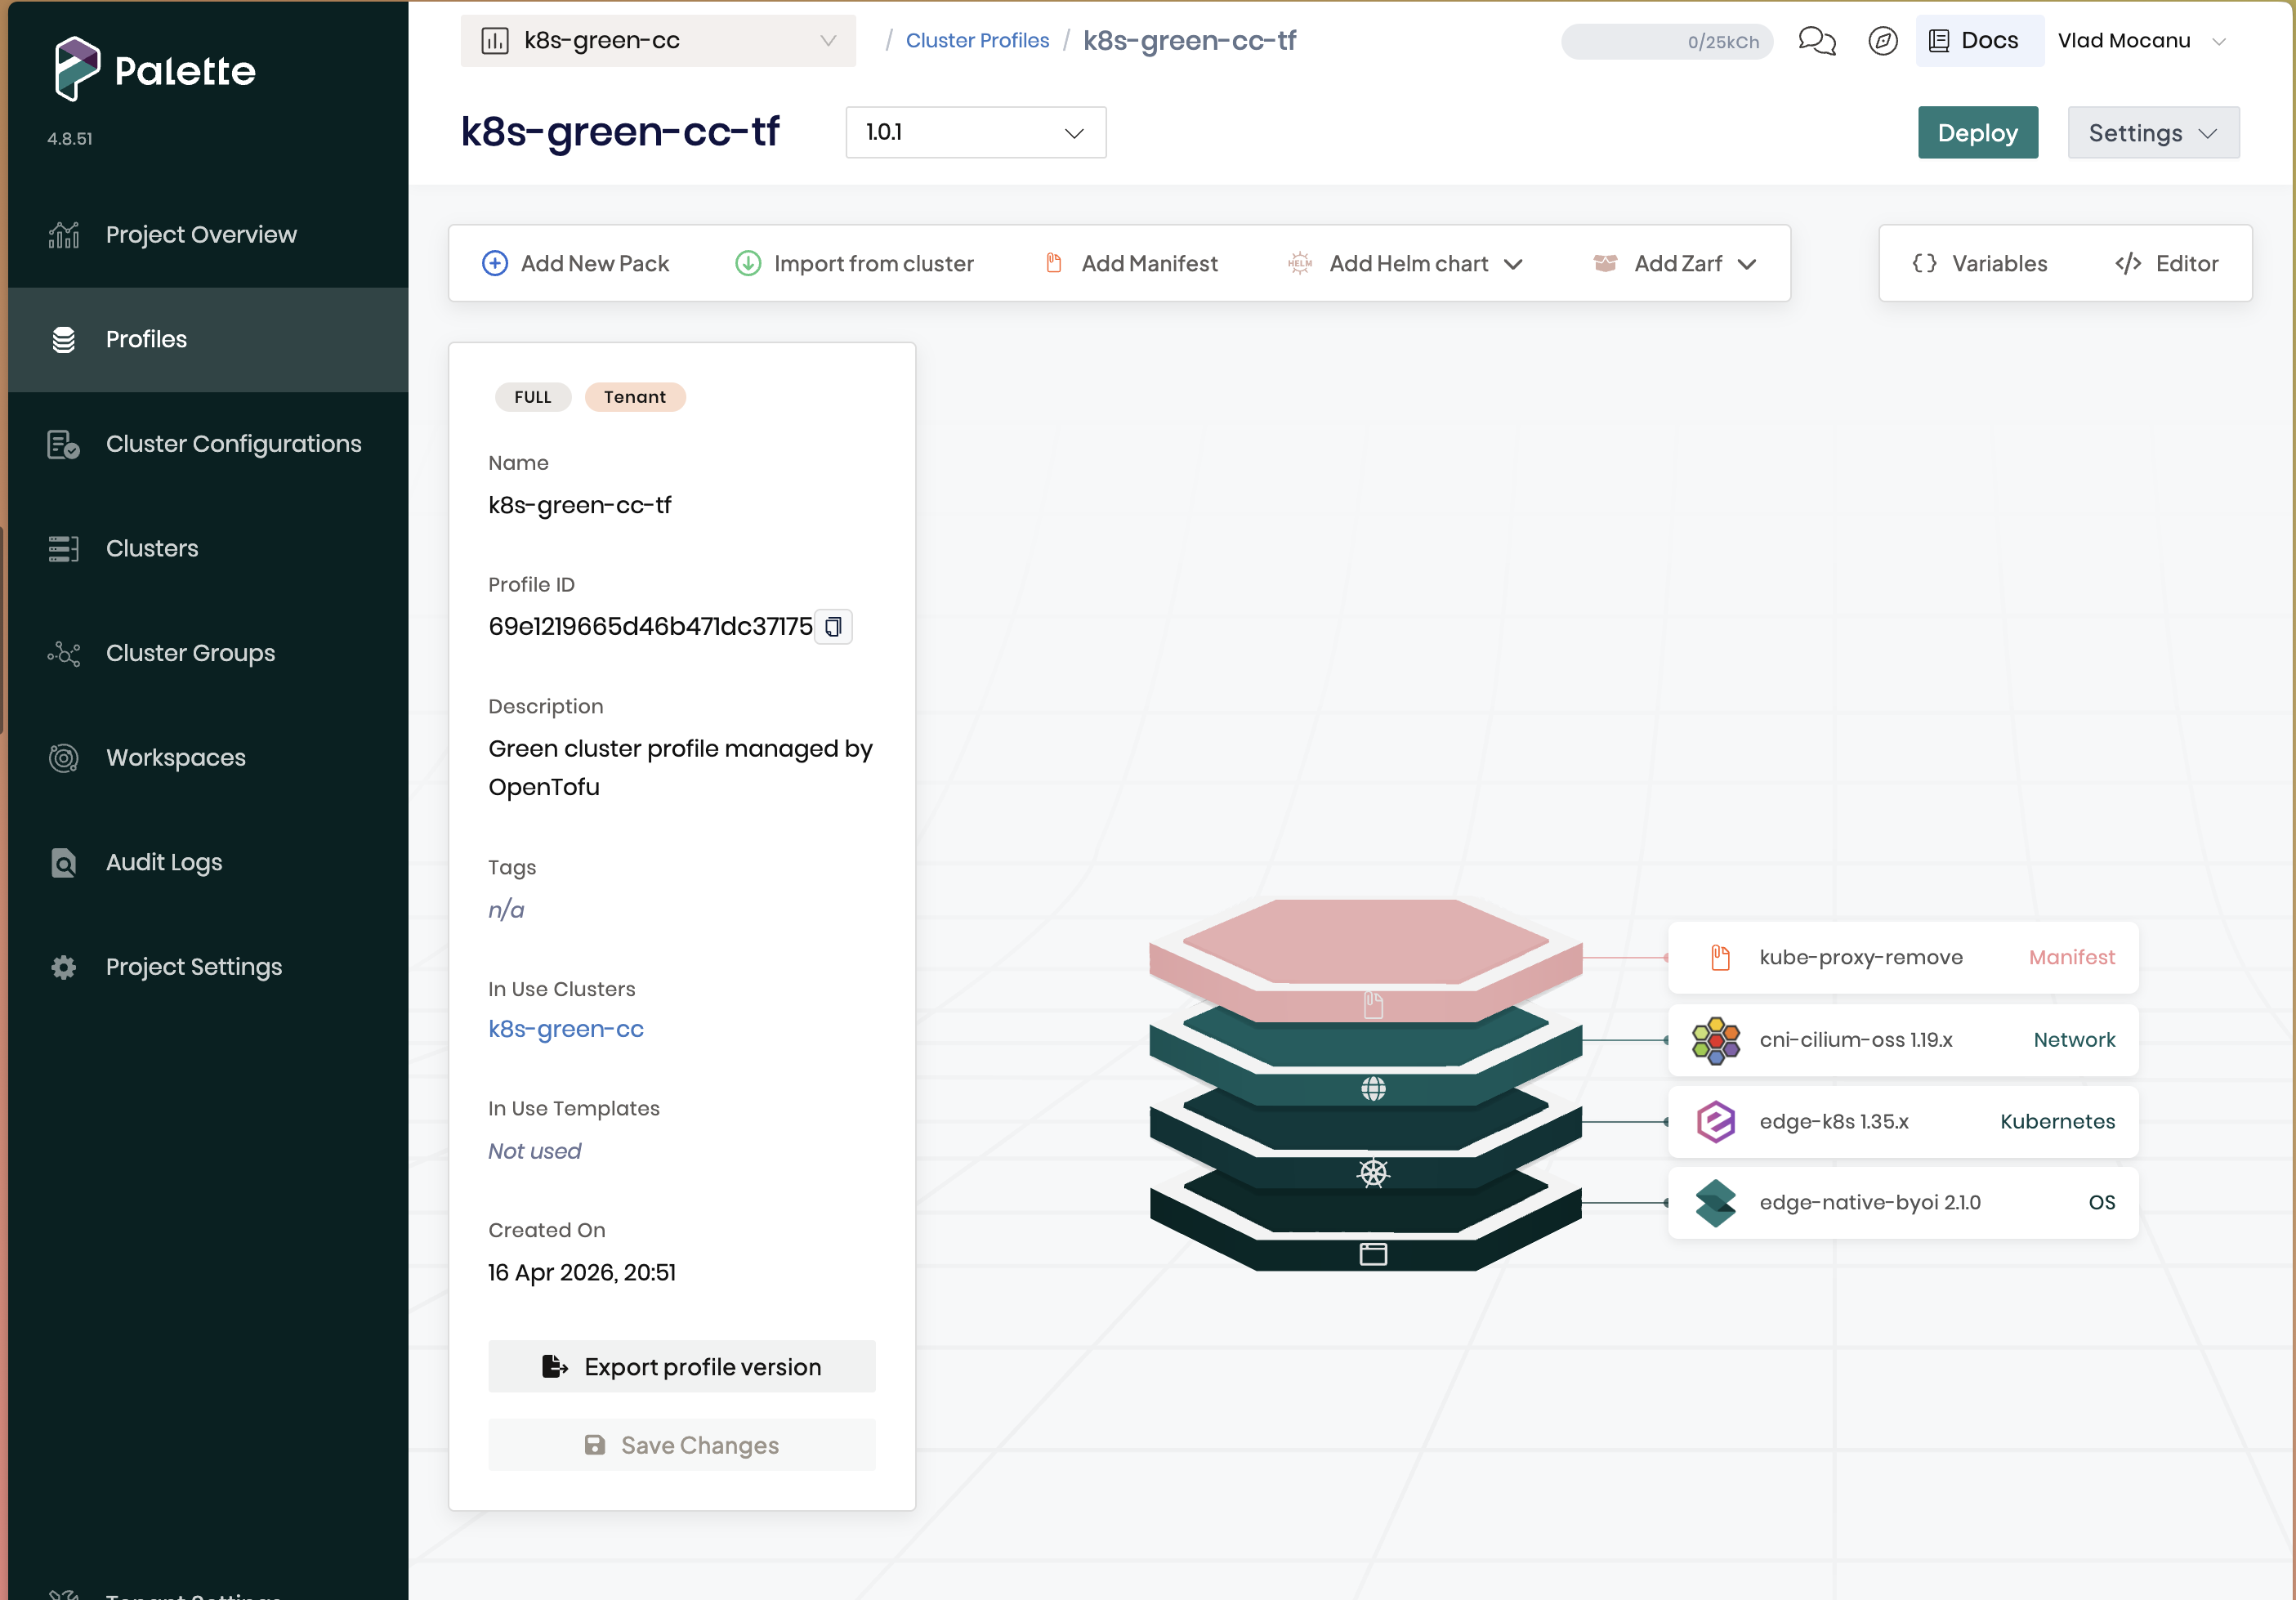Click the Deploy button

1978,133
